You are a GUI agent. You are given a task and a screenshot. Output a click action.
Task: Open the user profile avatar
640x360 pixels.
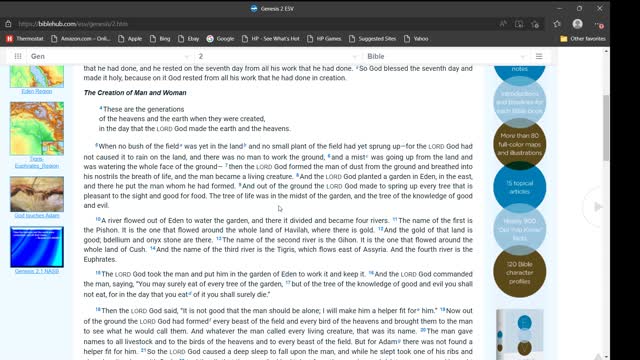pos(577,24)
